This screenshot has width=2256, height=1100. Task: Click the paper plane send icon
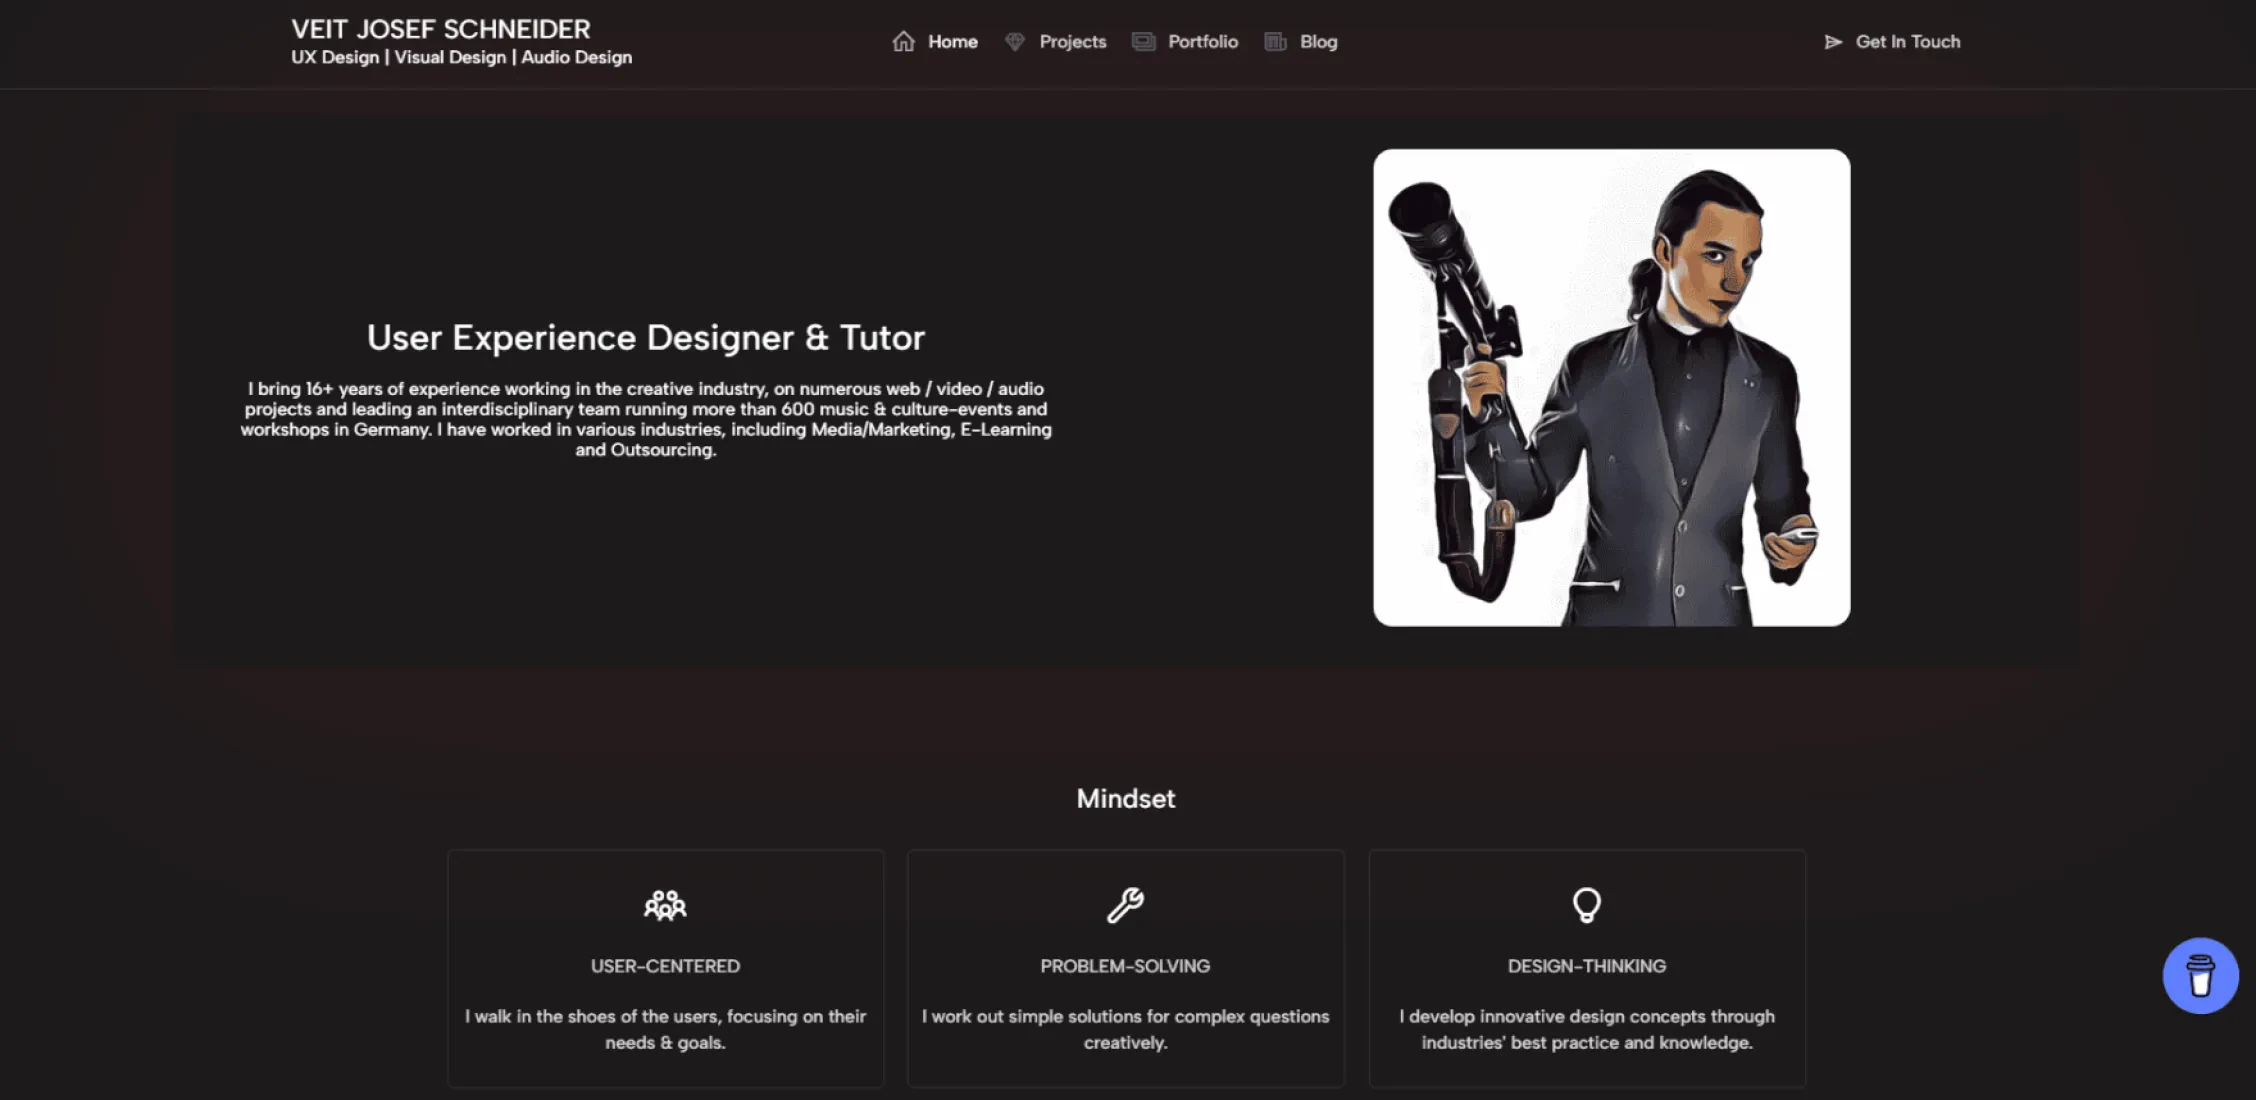click(1833, 42)
